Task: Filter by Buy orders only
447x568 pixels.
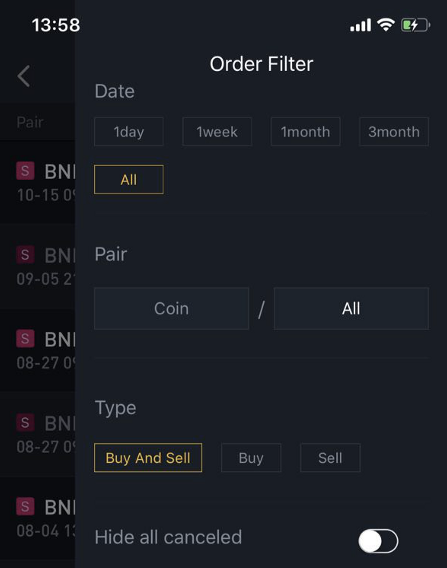Action: pyautogui.click(x=251, y=458)
